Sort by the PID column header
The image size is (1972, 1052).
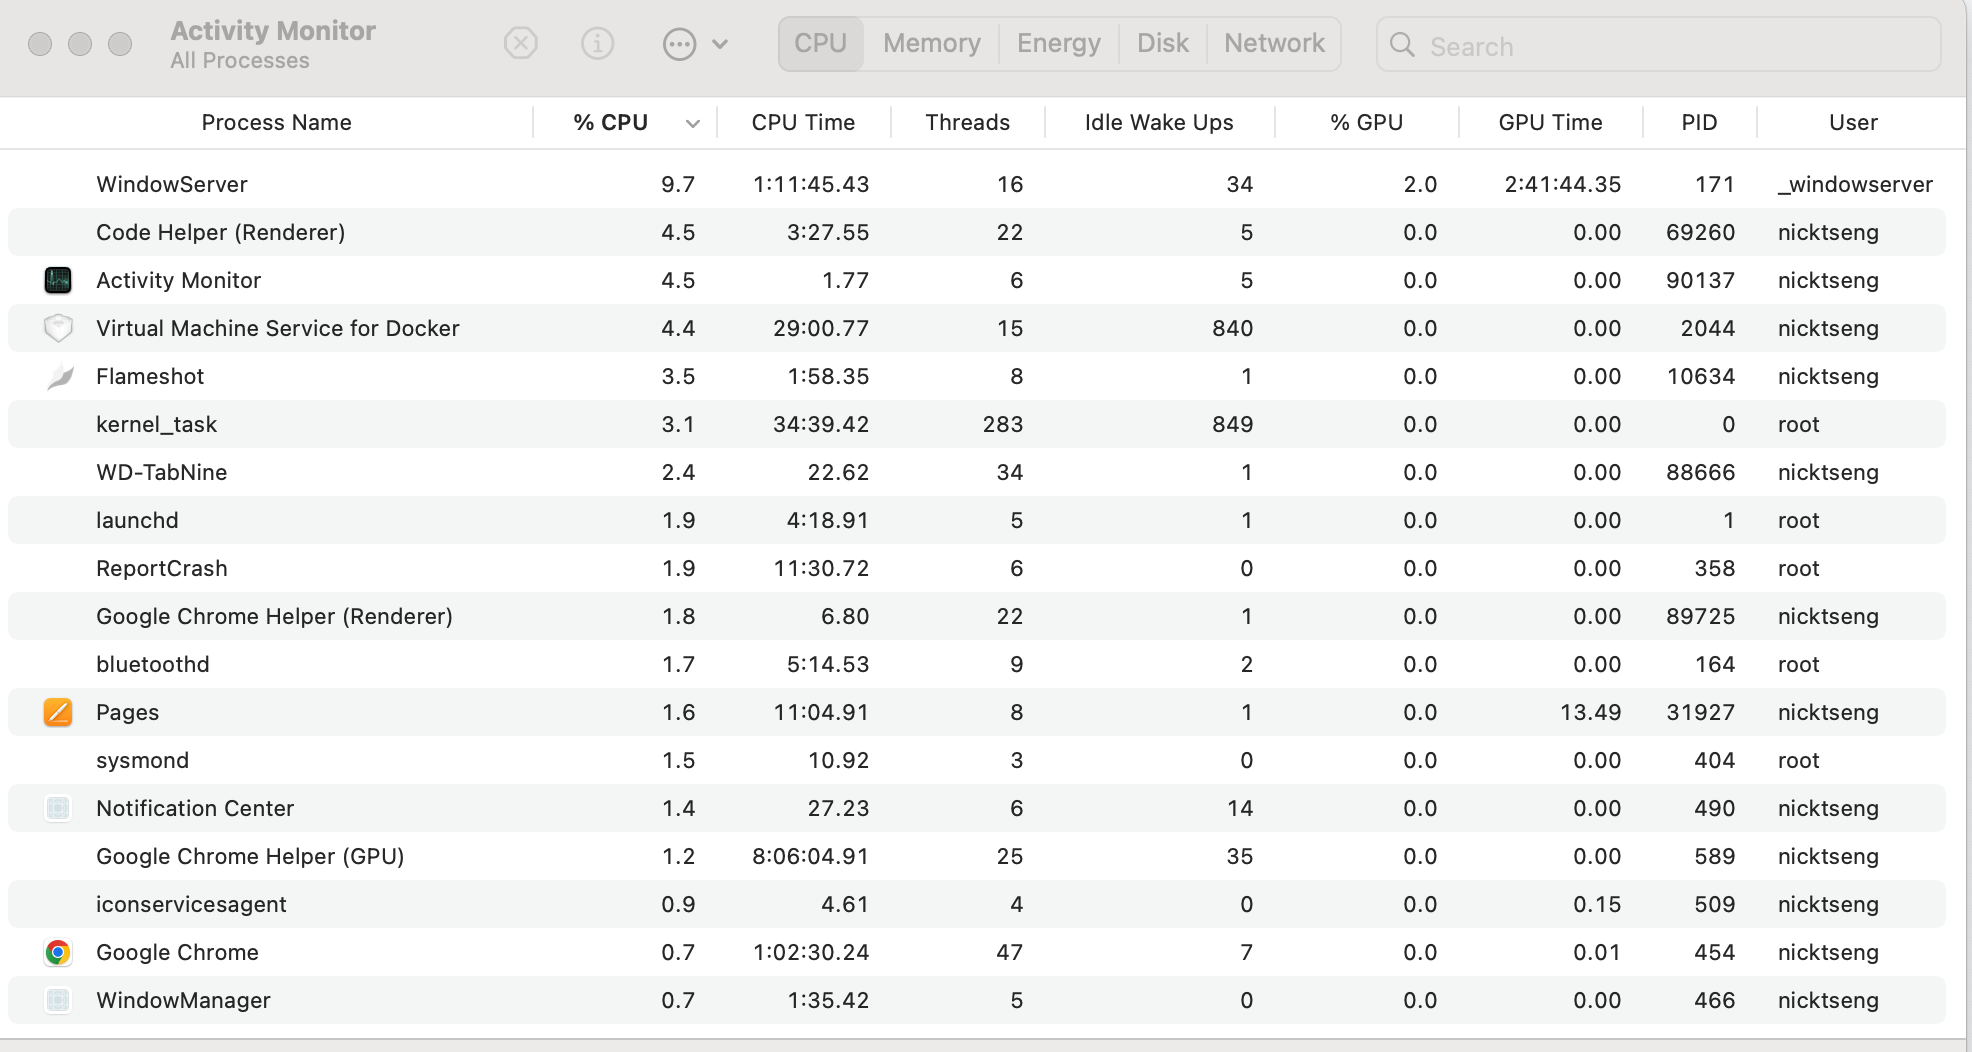[1698, 122]
